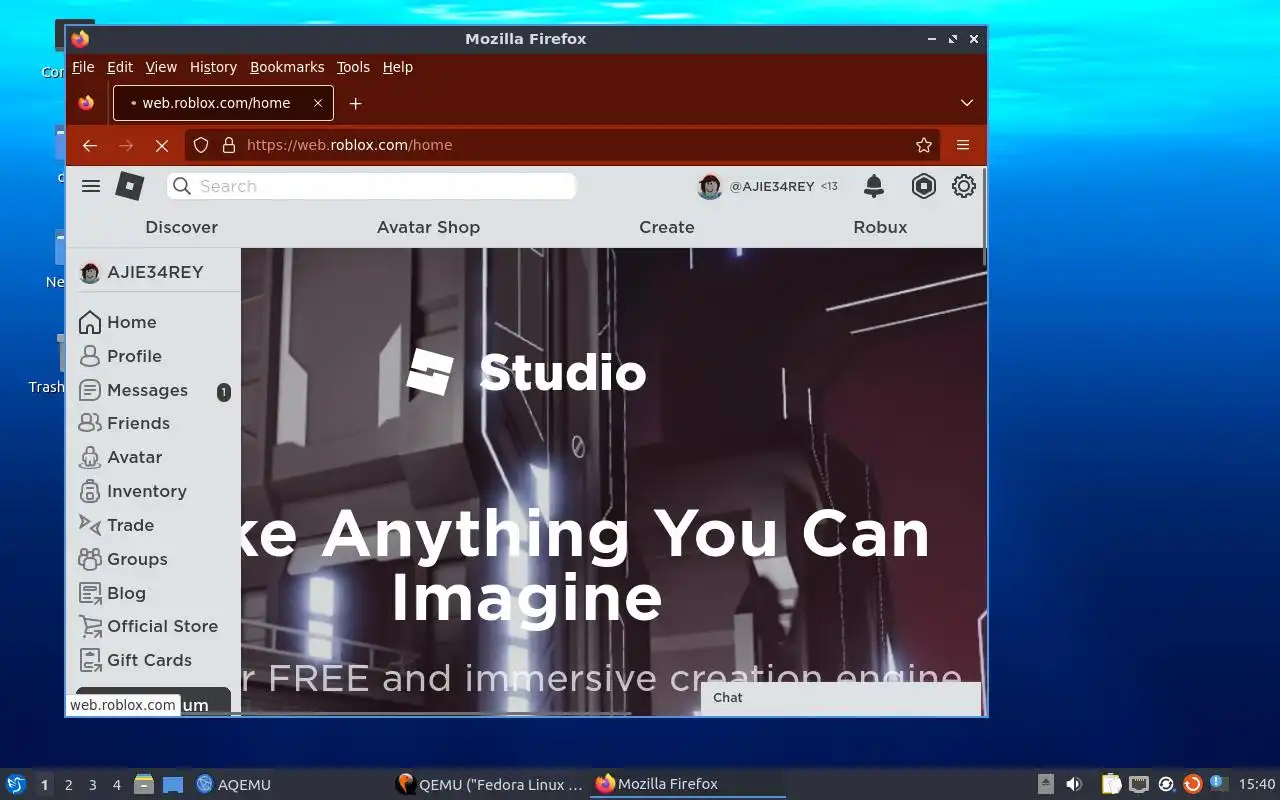This screenshot has width=1280, height=800.
Task: Bookmark this page with the star icon
Action: (924, 145)
